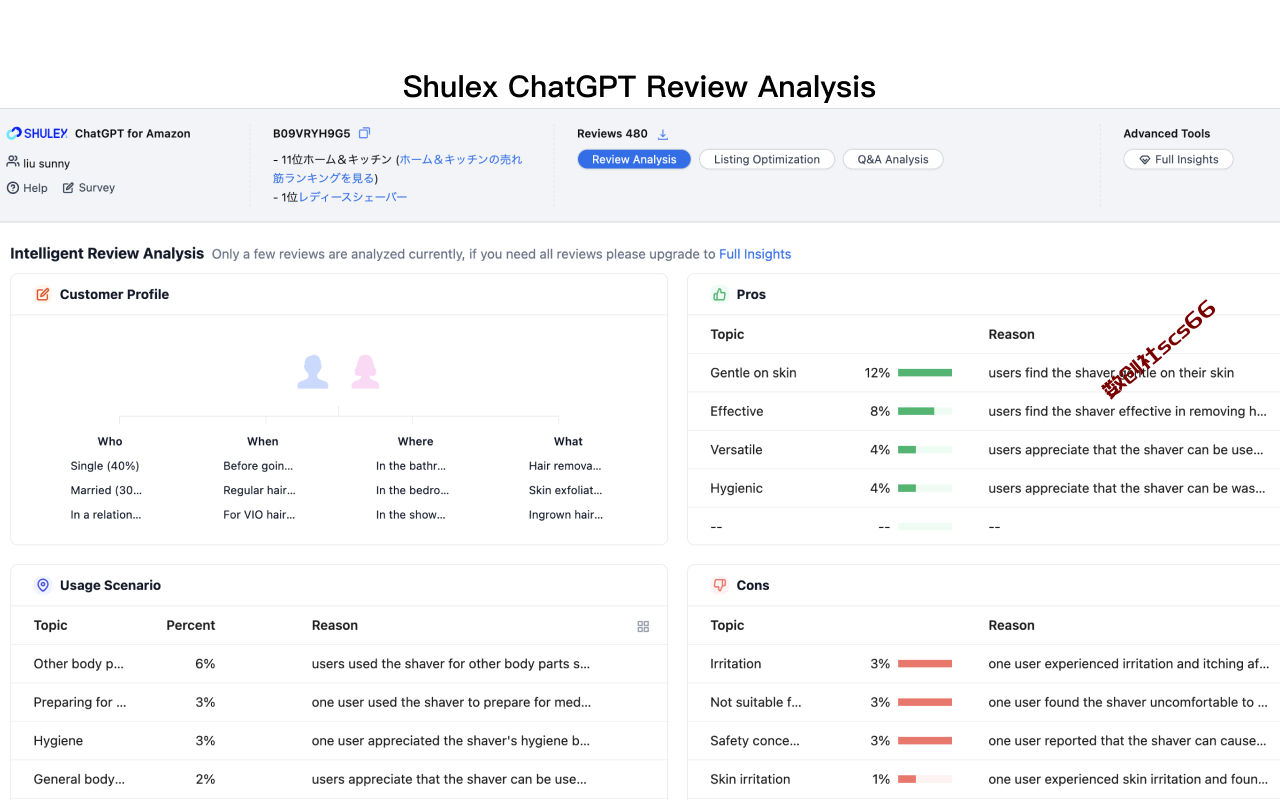This screenshot has width=1280, height=800.
Task: Click the Hygienic 4% progress bar
Action: click(925, 488)
